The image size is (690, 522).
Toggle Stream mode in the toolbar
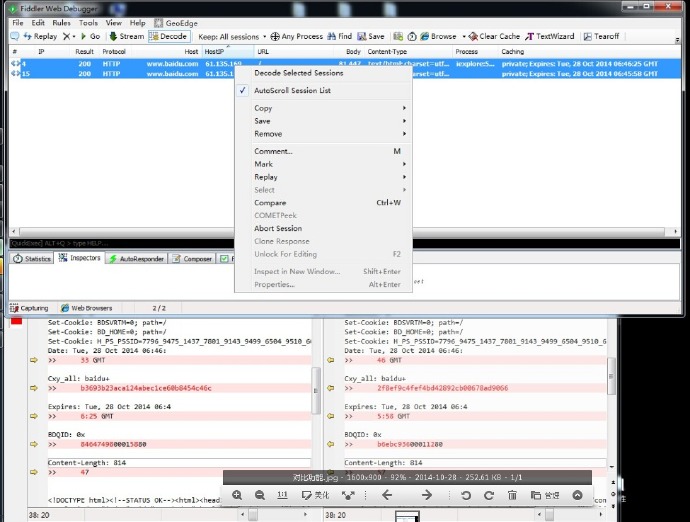pos(126,37)
